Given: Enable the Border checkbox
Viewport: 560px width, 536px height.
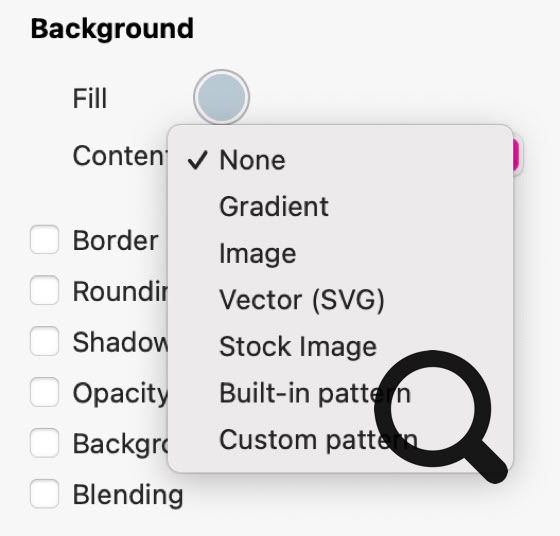Looking at the screenshot, I should click(x=45, y=240).
